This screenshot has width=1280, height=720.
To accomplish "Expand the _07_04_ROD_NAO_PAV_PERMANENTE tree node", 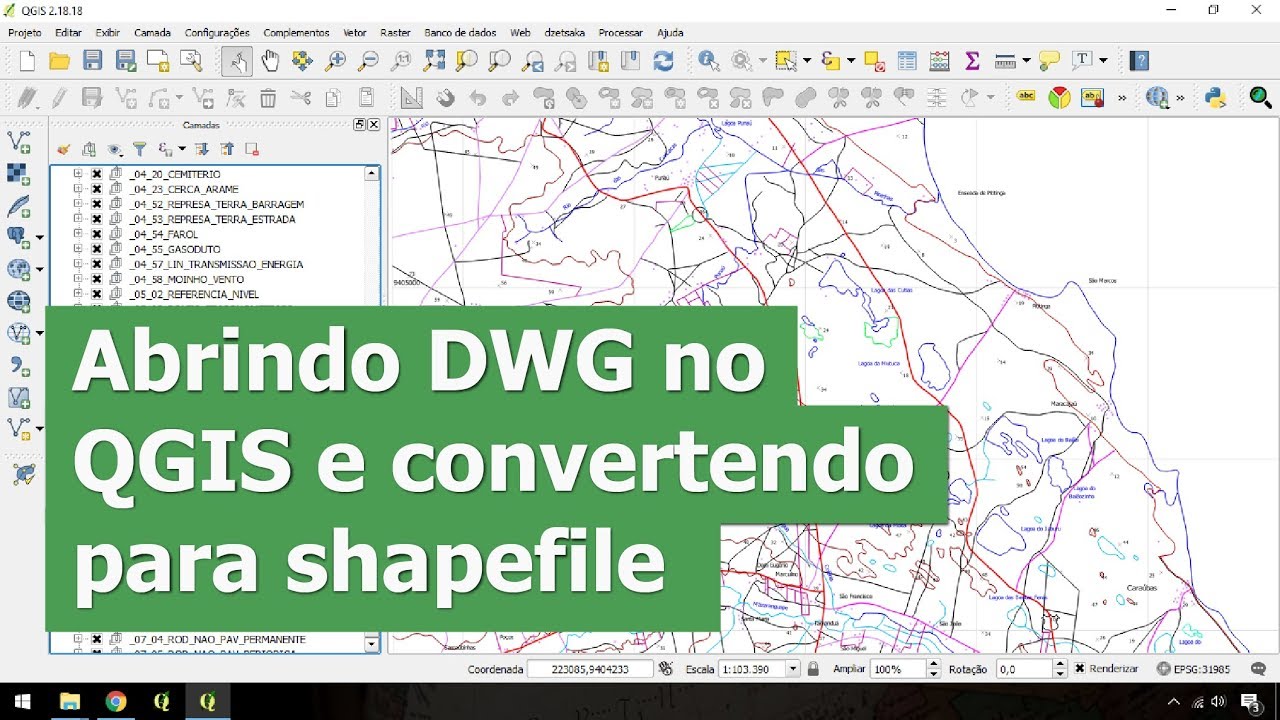I will point(77,639).
